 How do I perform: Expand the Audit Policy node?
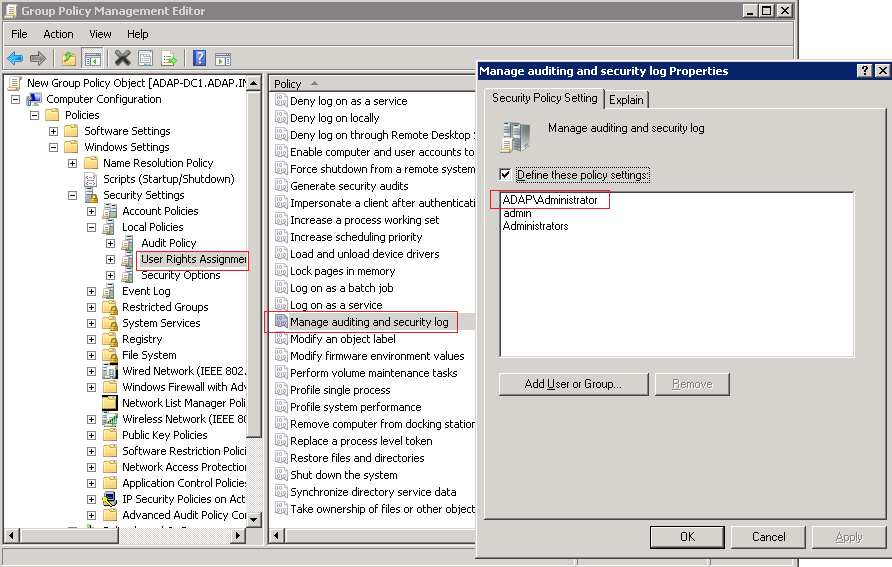110,243
